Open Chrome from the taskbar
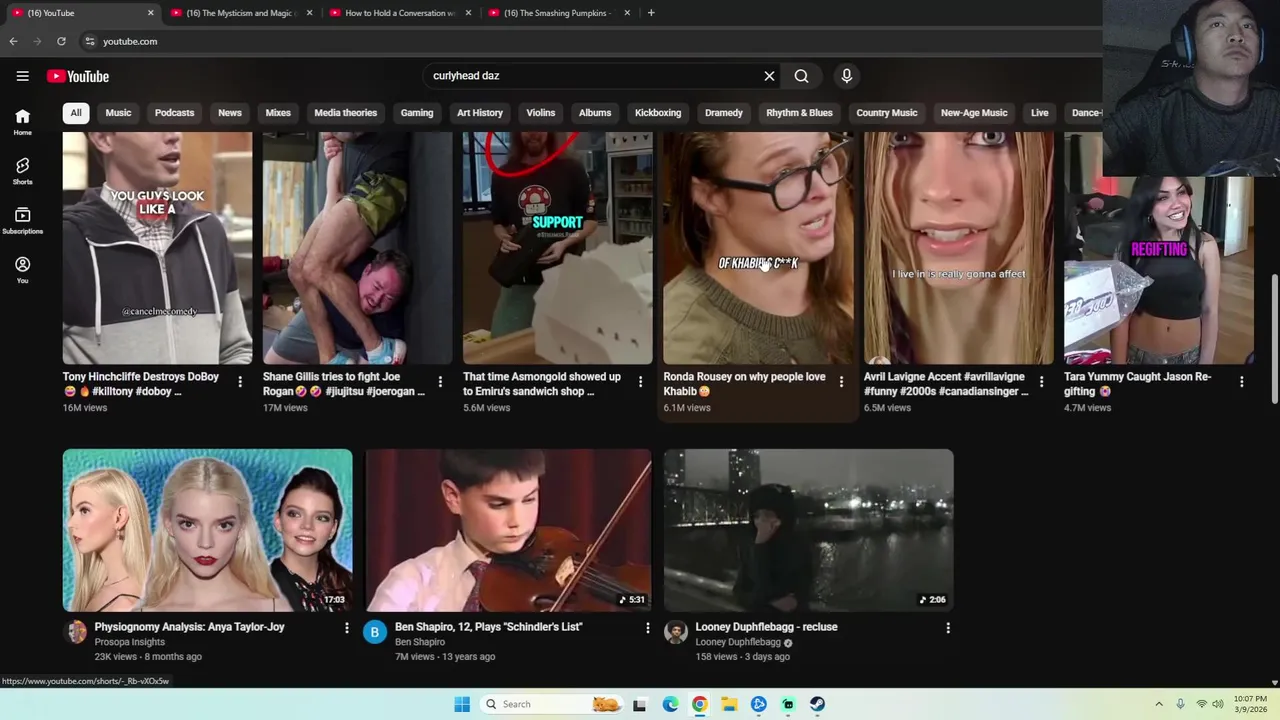 pos(700,704)
